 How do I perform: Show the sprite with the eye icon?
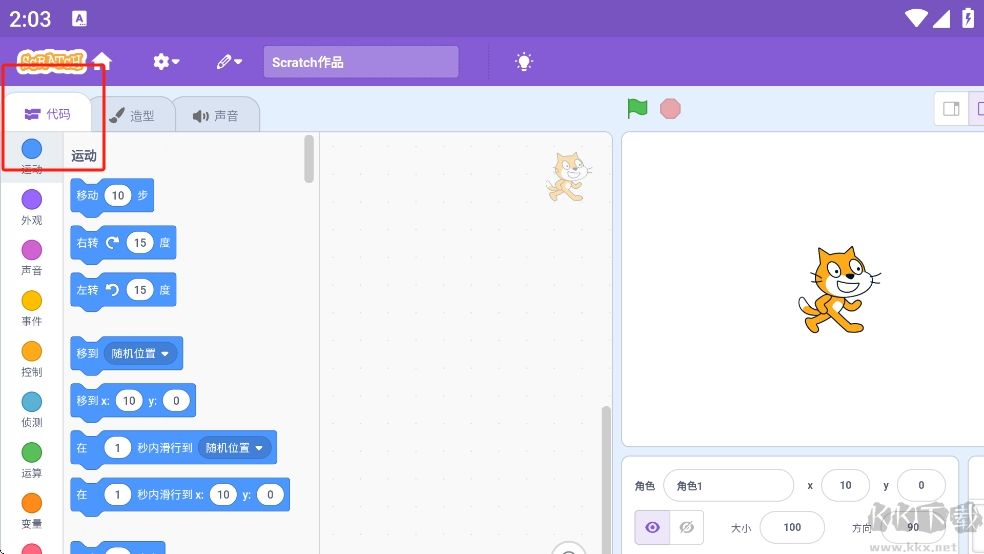click(653, 527)
